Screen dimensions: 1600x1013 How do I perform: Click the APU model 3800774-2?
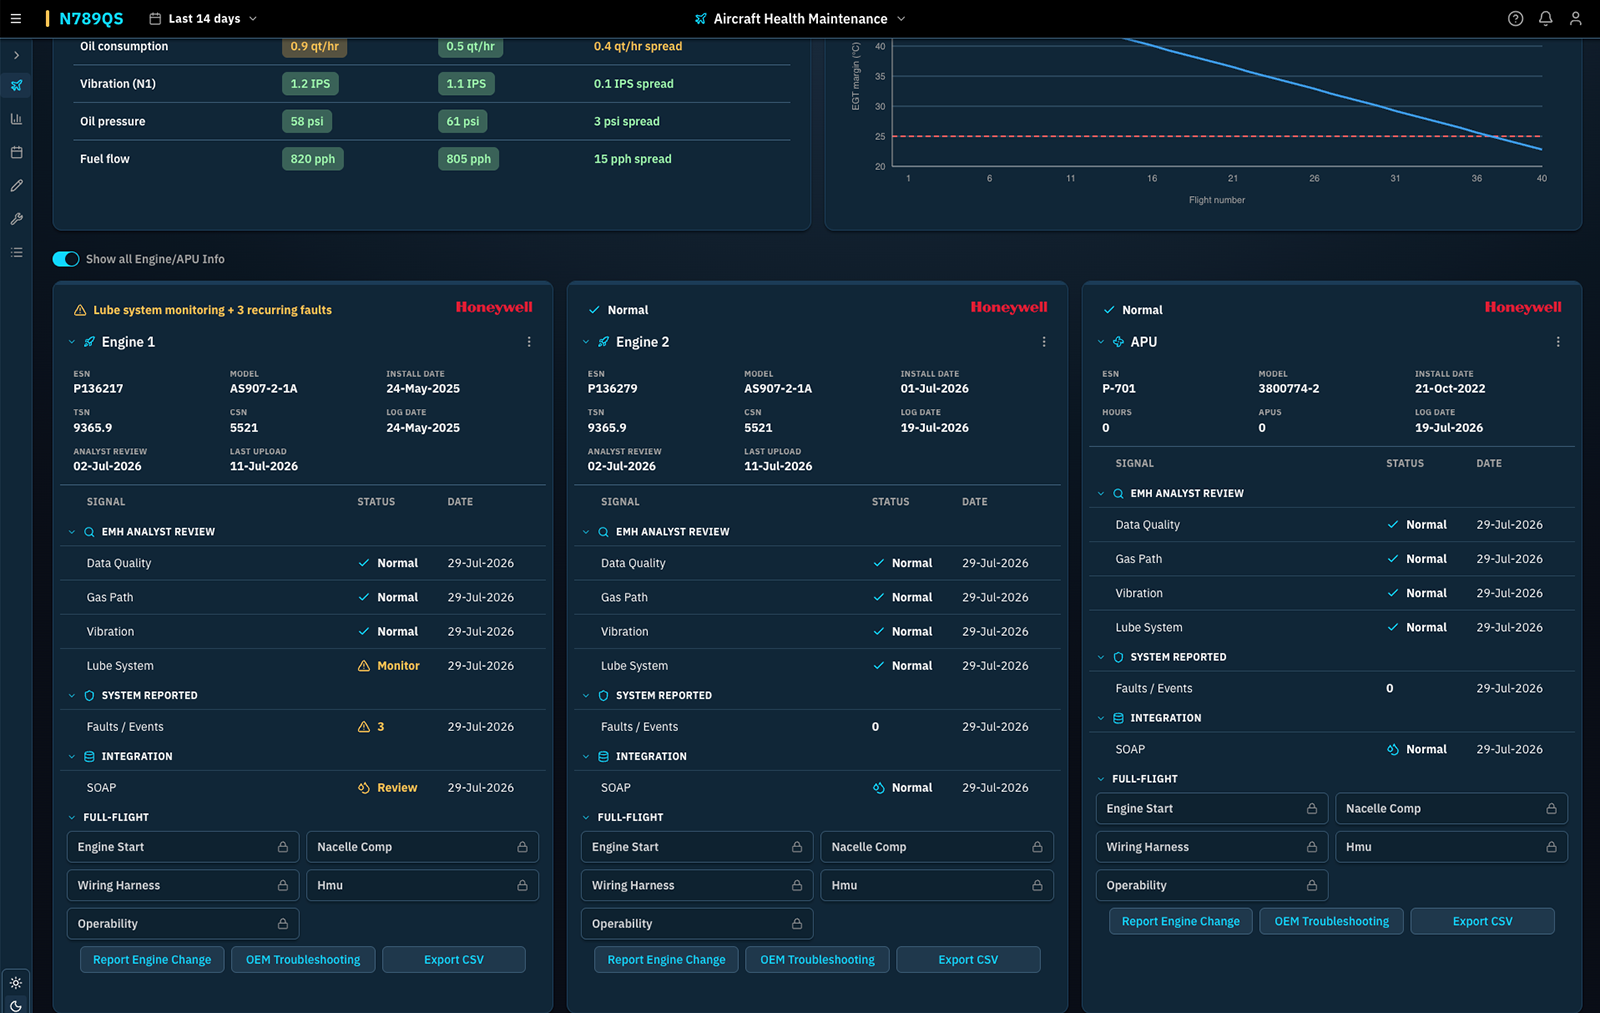coord(1289,389)
